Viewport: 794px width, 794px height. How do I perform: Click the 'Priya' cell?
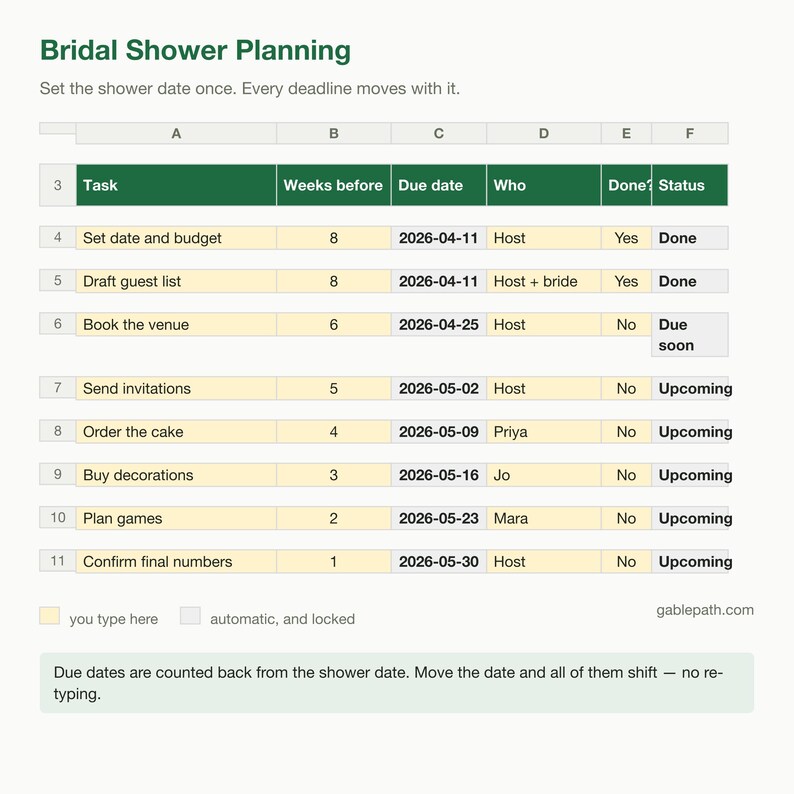[544, 431]
